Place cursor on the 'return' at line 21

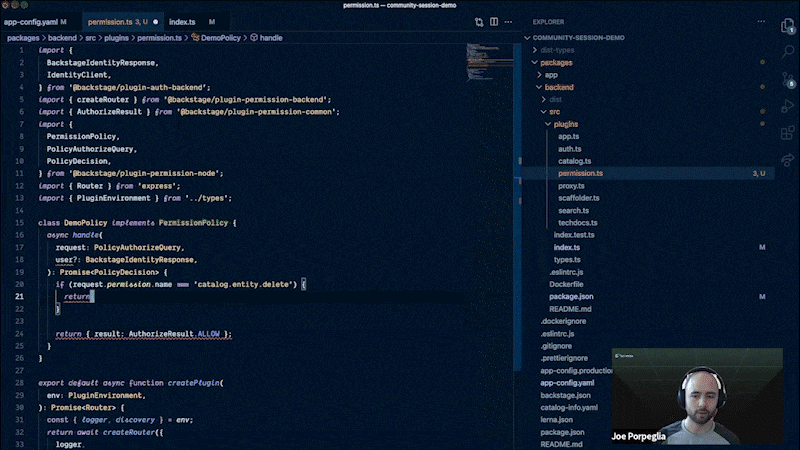click(x=77, y=296)
